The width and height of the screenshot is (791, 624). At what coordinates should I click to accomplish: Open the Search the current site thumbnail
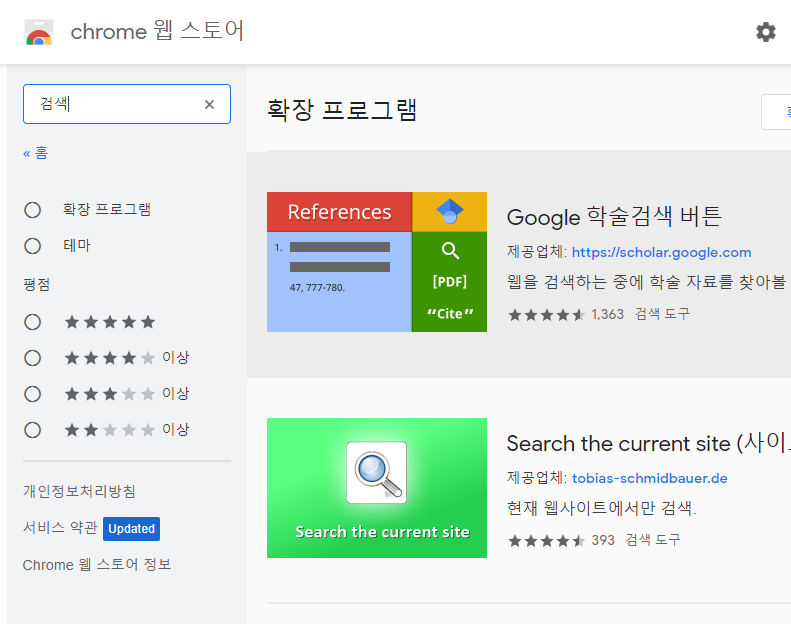pos(377,488)
